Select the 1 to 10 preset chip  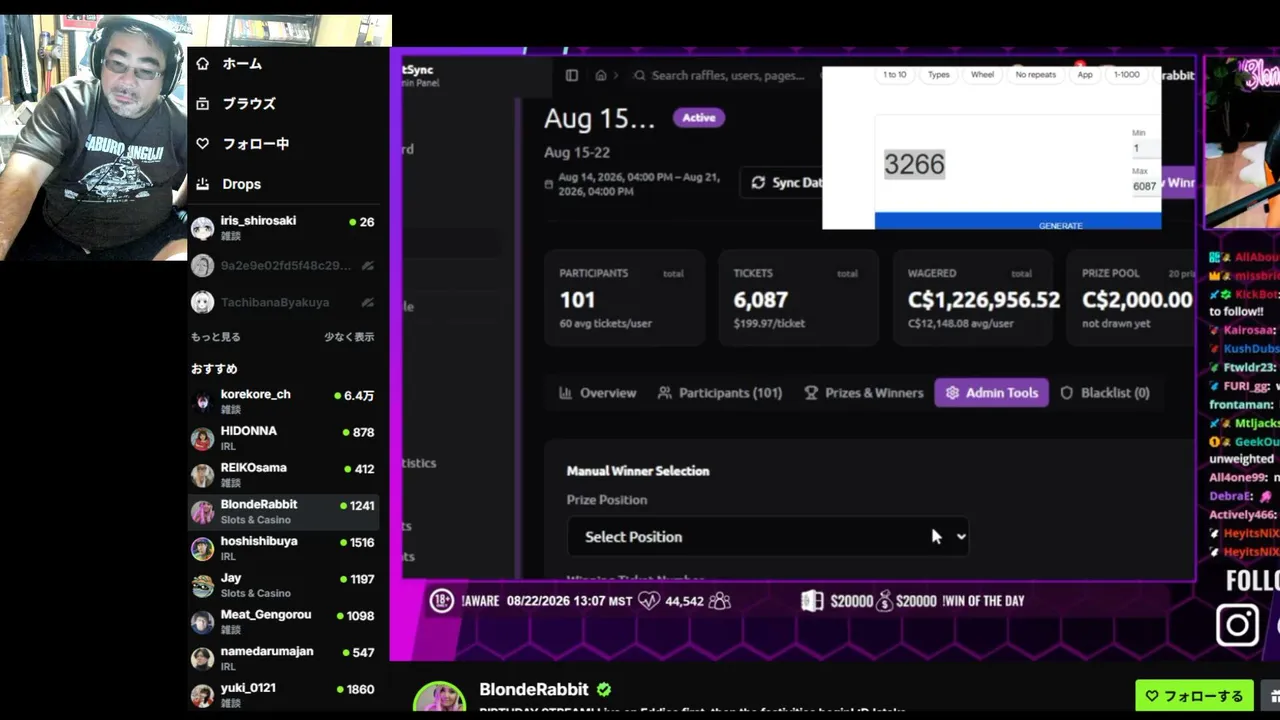[895, 75]
